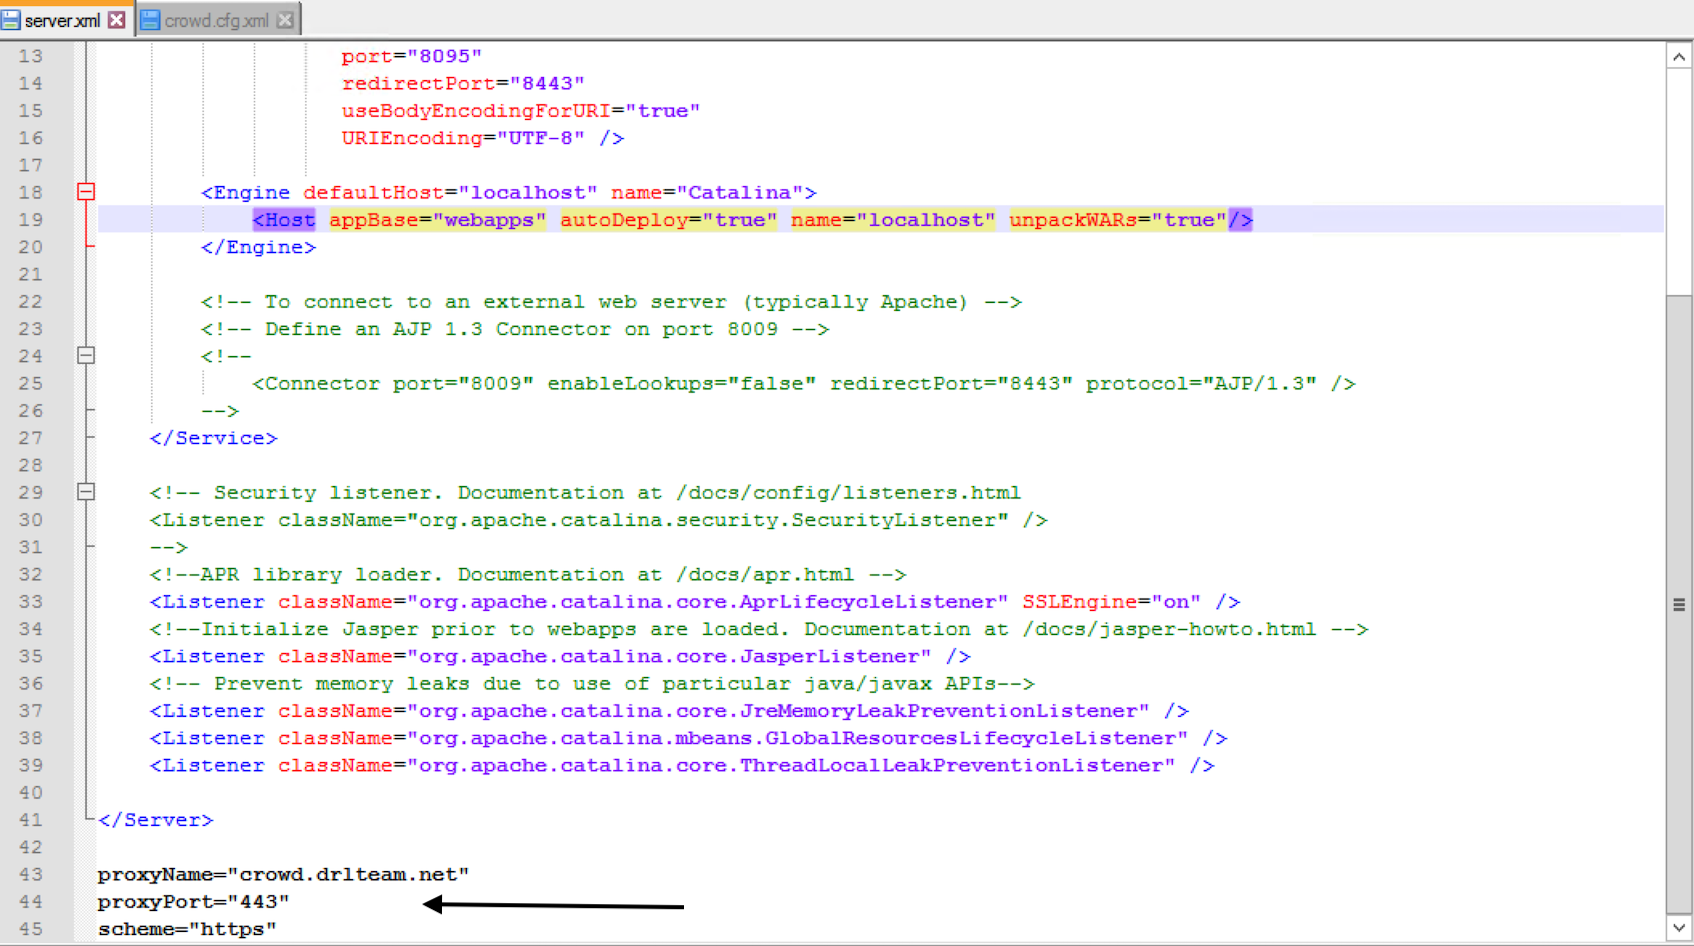Click the proxyPort="443" text
Viewport: 1694px width, 946px height.
point(193,902)
